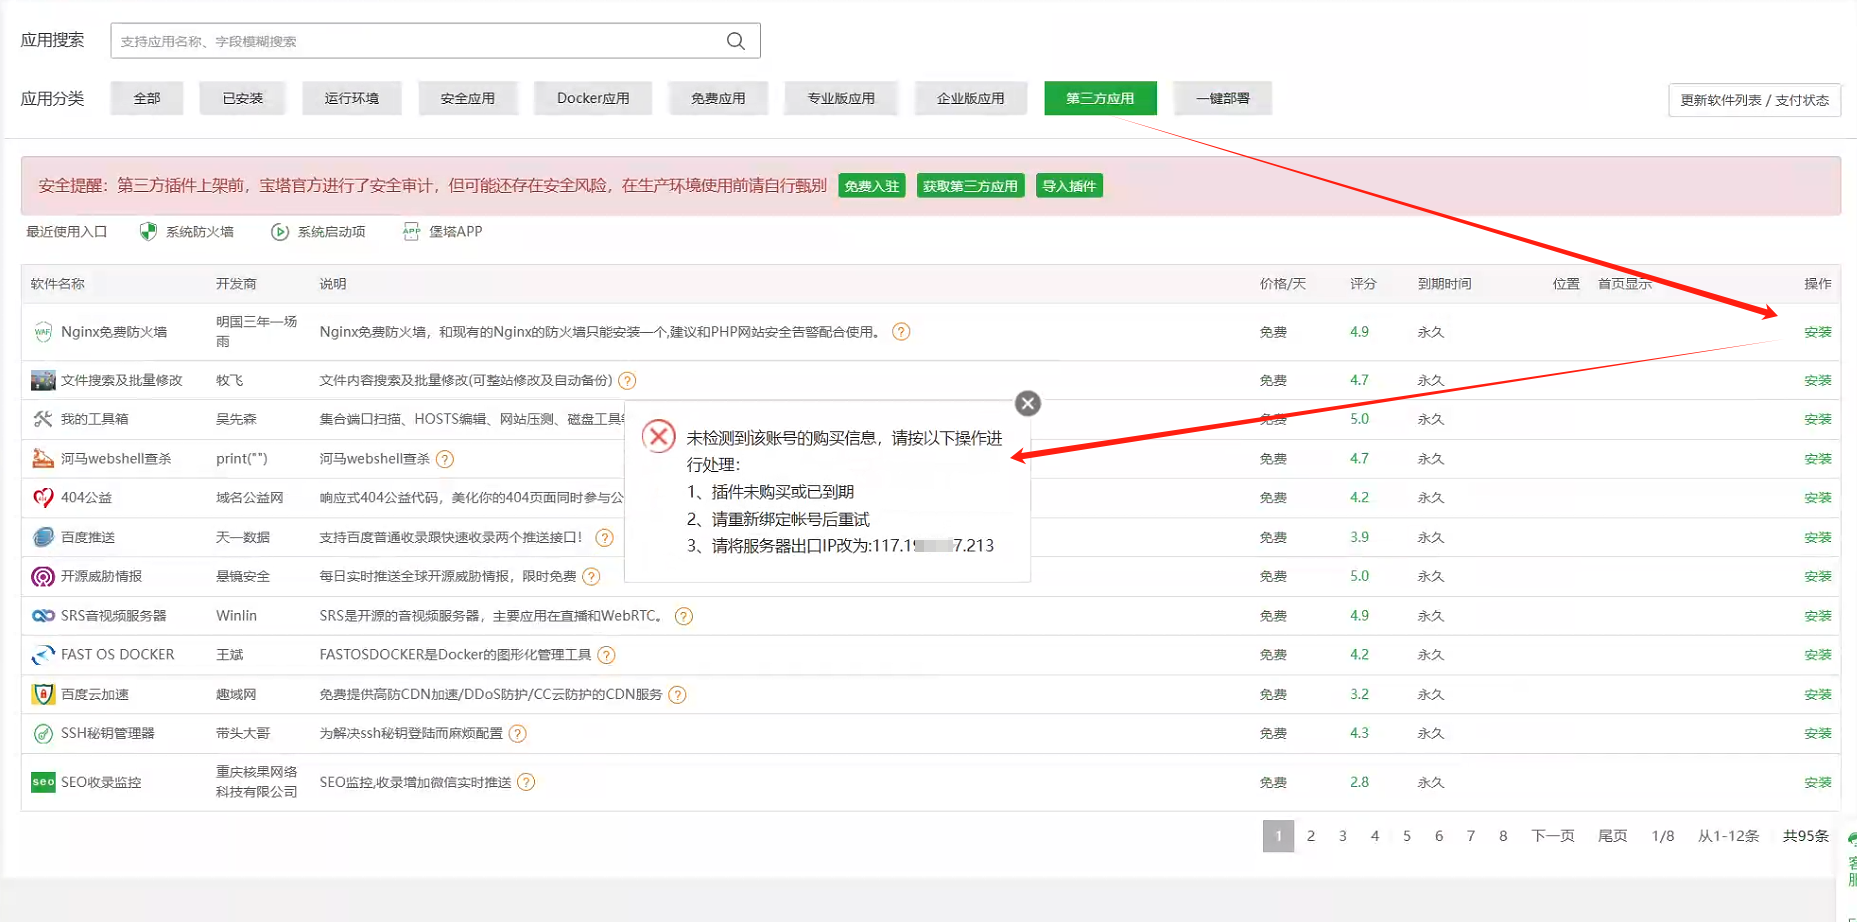Image resolution: width=1857 pixels, height=922 pixels.
Task: Click the SRS音视频服务器 app icon
Action: click(x=43, y=616)
